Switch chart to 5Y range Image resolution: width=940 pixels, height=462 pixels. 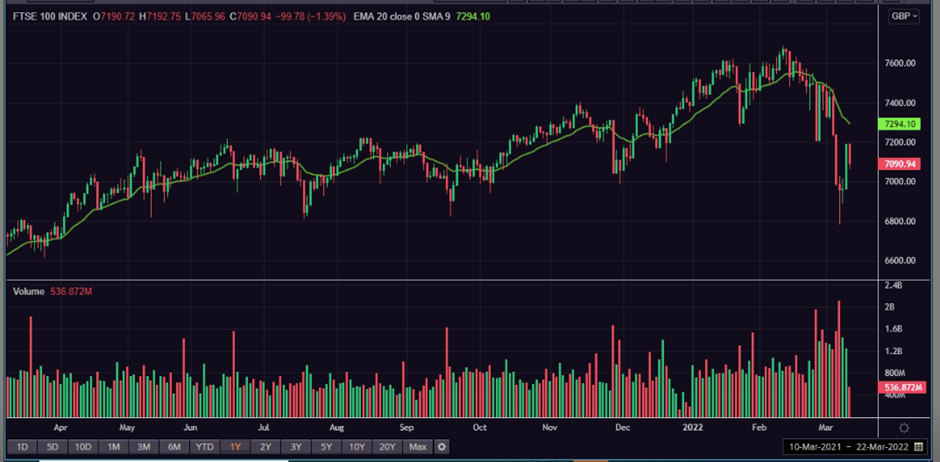[x=326, y=447]
